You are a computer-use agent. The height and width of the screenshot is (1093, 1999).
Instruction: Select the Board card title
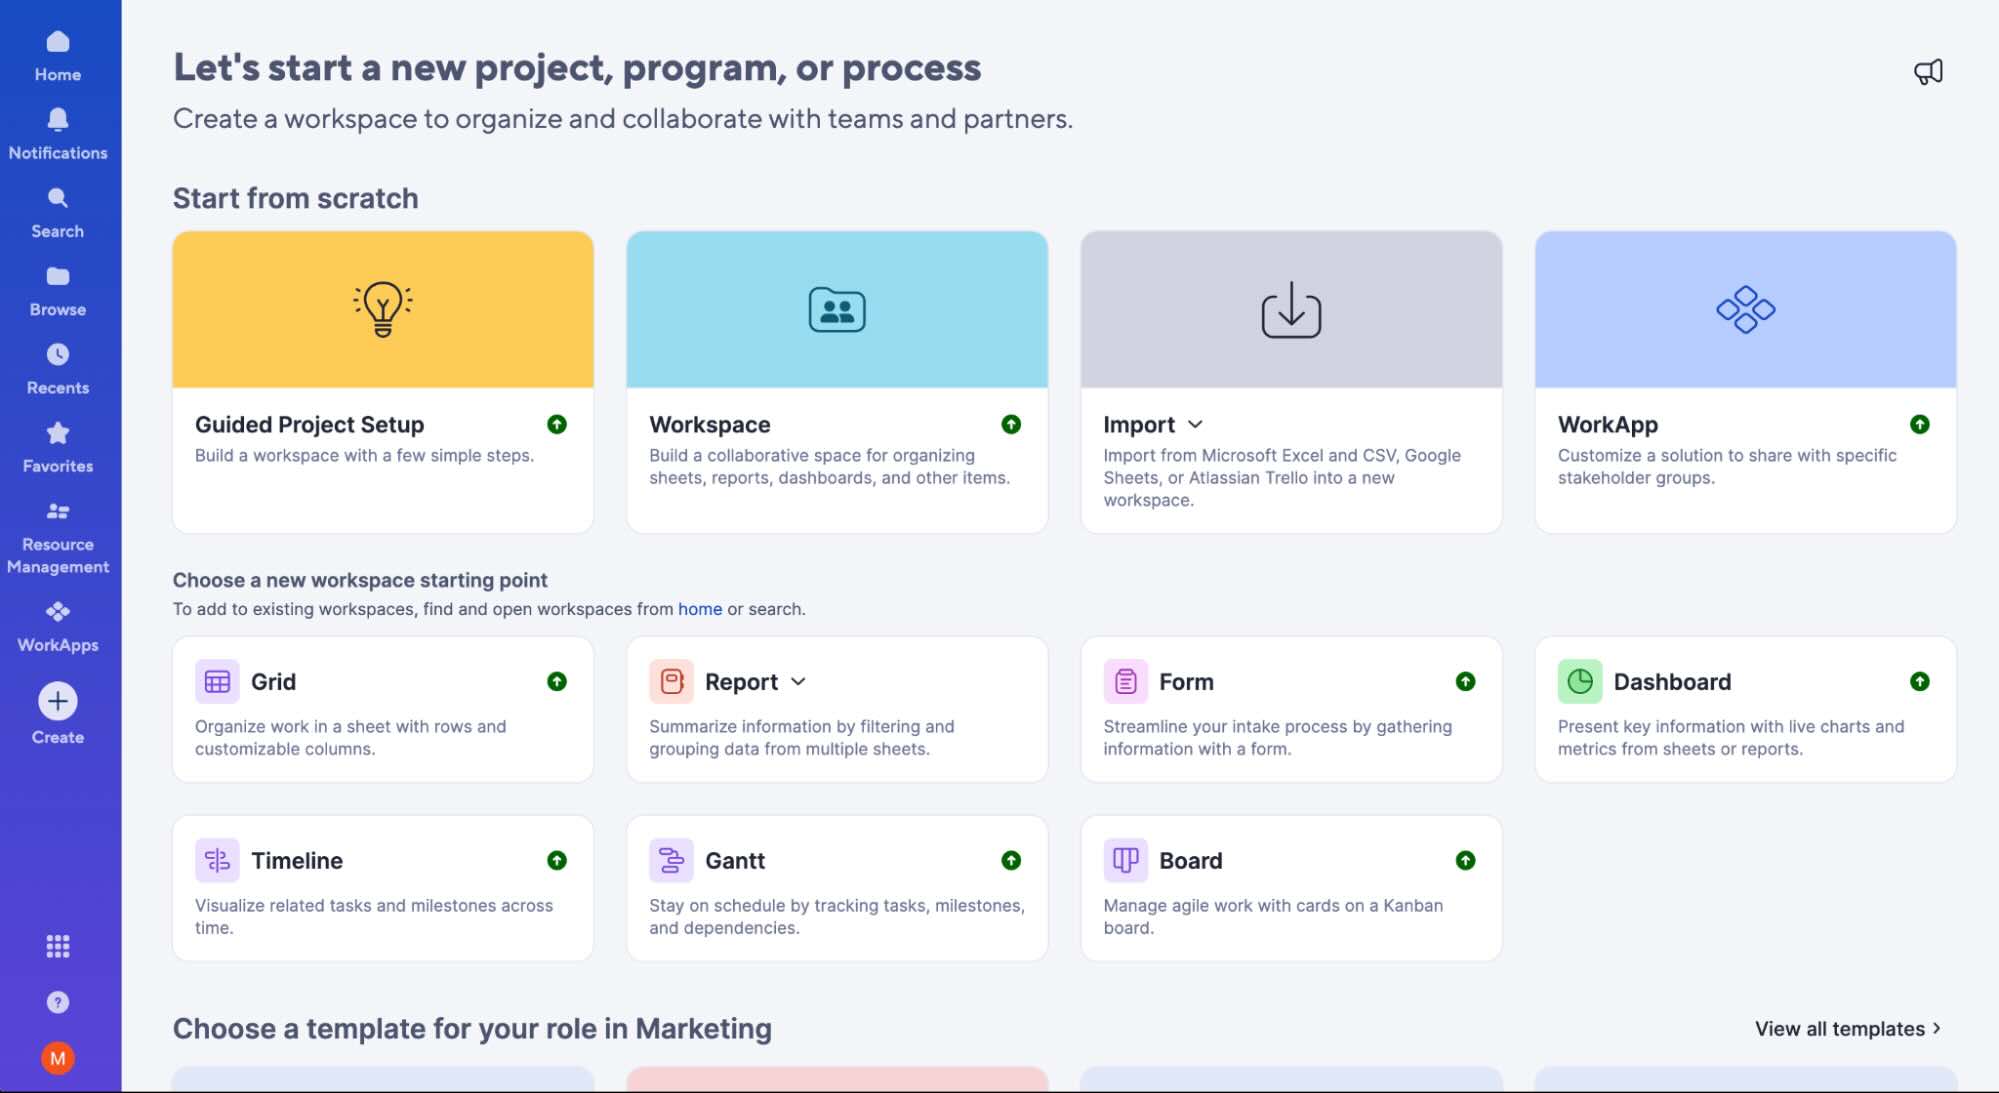[x=1190, y=861]
